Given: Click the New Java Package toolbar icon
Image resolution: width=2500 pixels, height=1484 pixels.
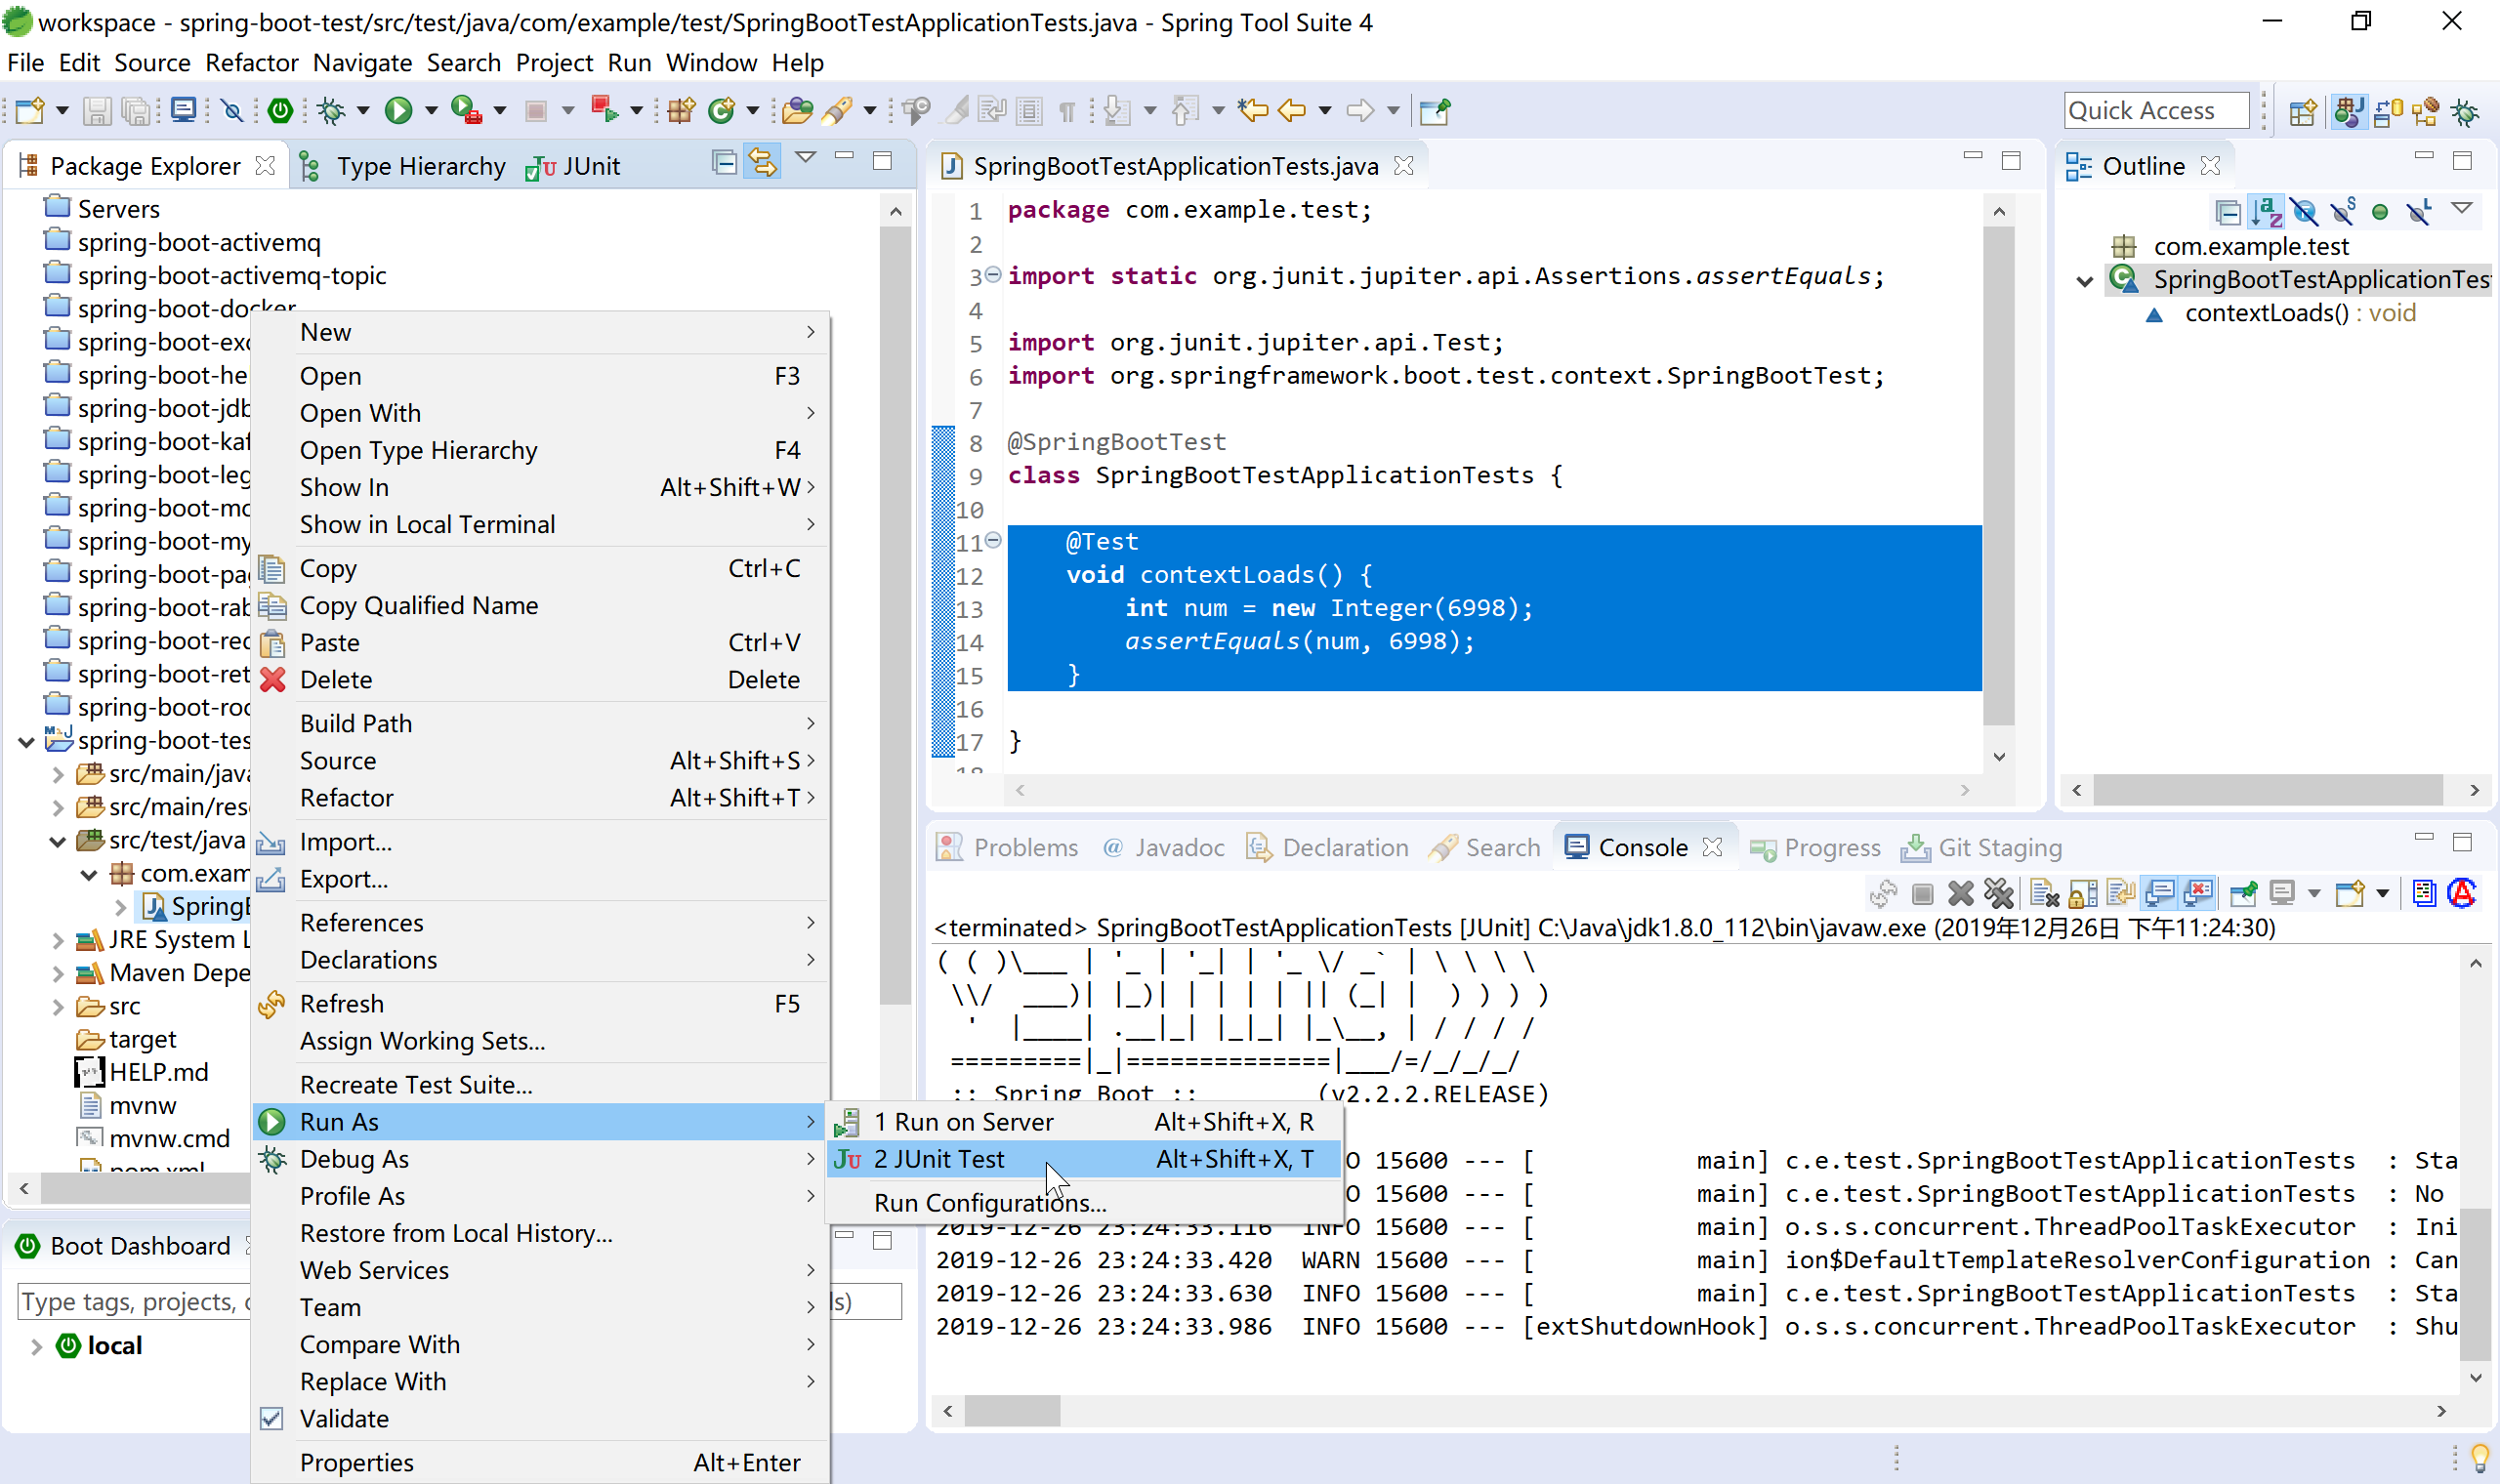Looking at the screenshot, I should tap(681, 110).
